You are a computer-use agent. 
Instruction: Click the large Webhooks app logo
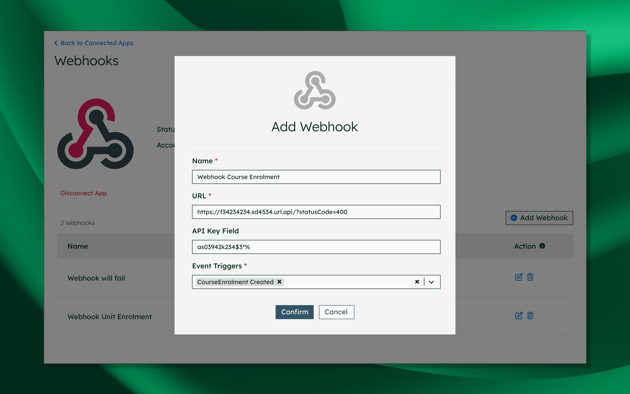(x=95, y=134)
